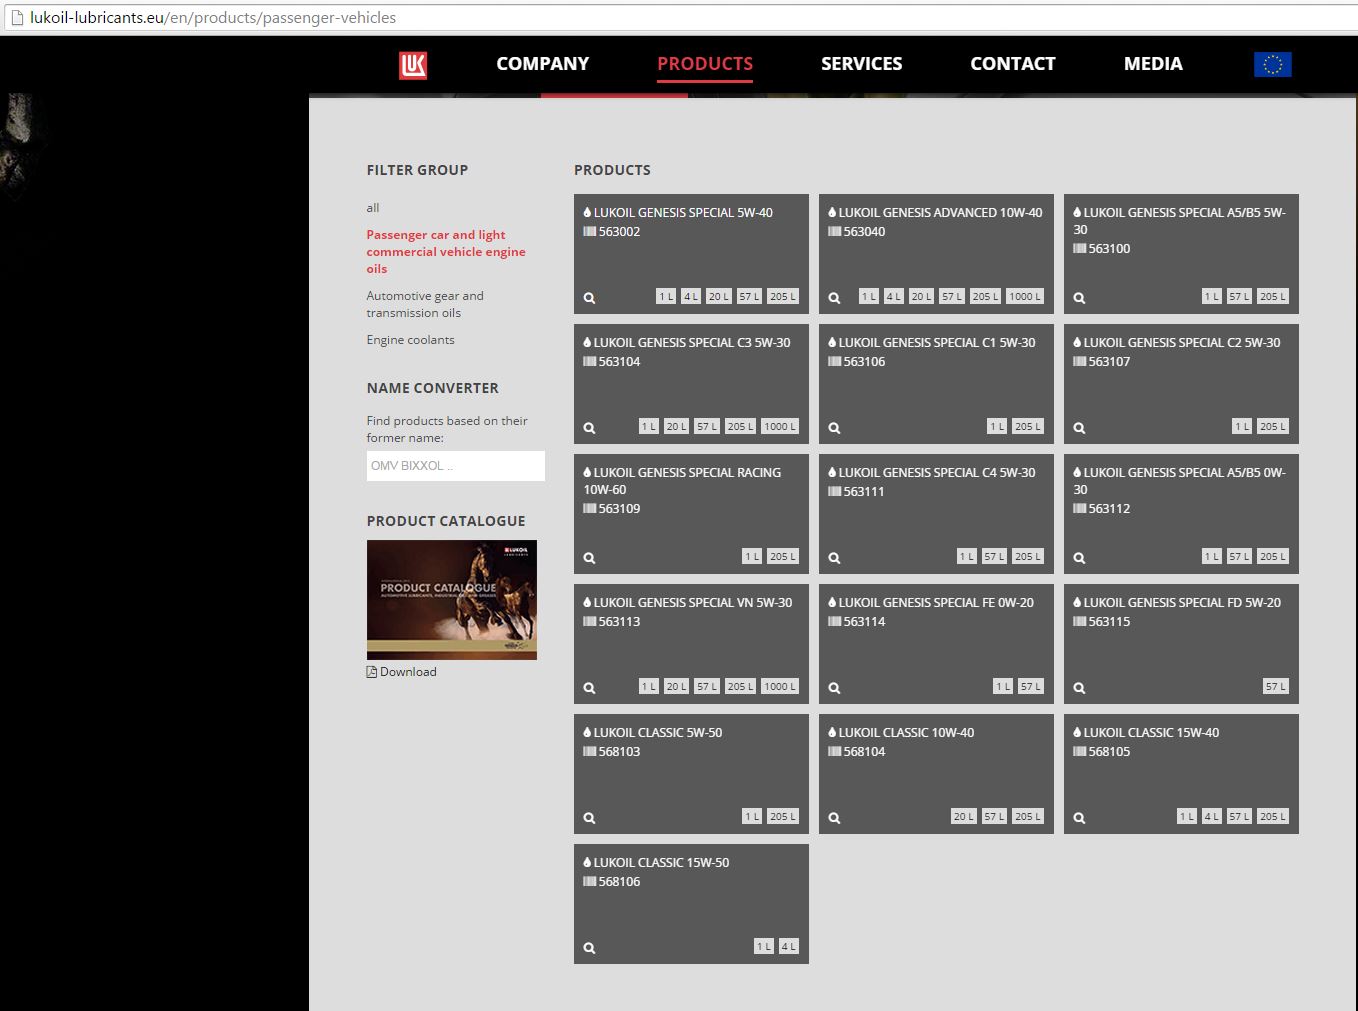
Task: Open the product catalogue cover thumbnail
Action: point(452,600)
